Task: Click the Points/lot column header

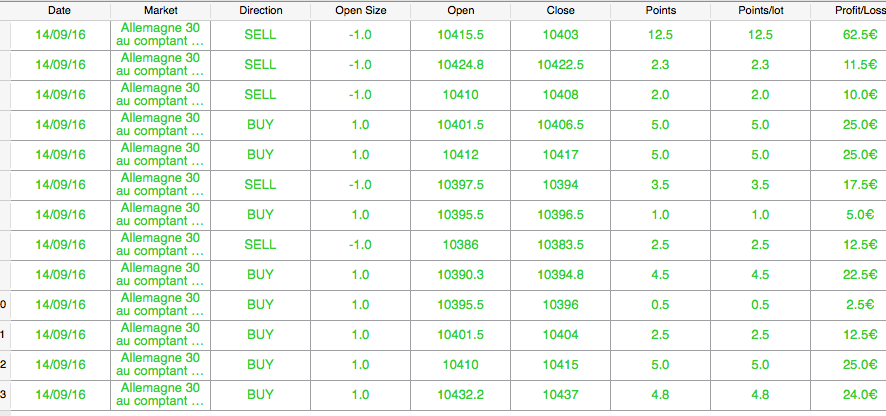Action: 761,11
